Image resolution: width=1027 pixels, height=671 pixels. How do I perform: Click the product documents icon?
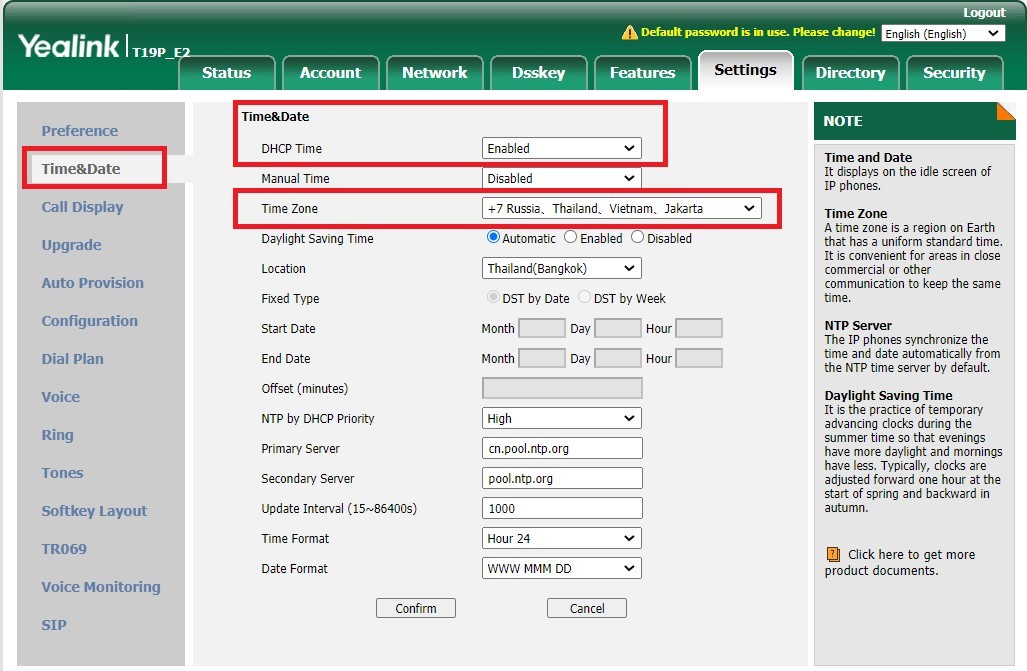[833, 554]
